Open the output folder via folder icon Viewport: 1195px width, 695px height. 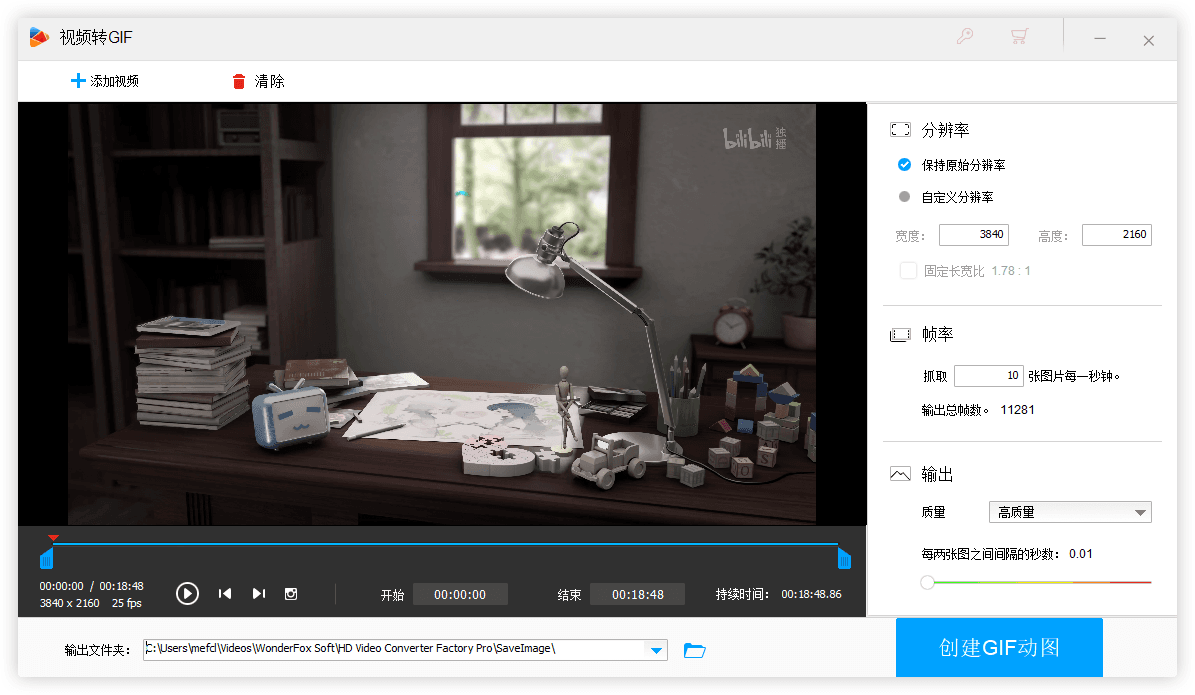(694, 651)
